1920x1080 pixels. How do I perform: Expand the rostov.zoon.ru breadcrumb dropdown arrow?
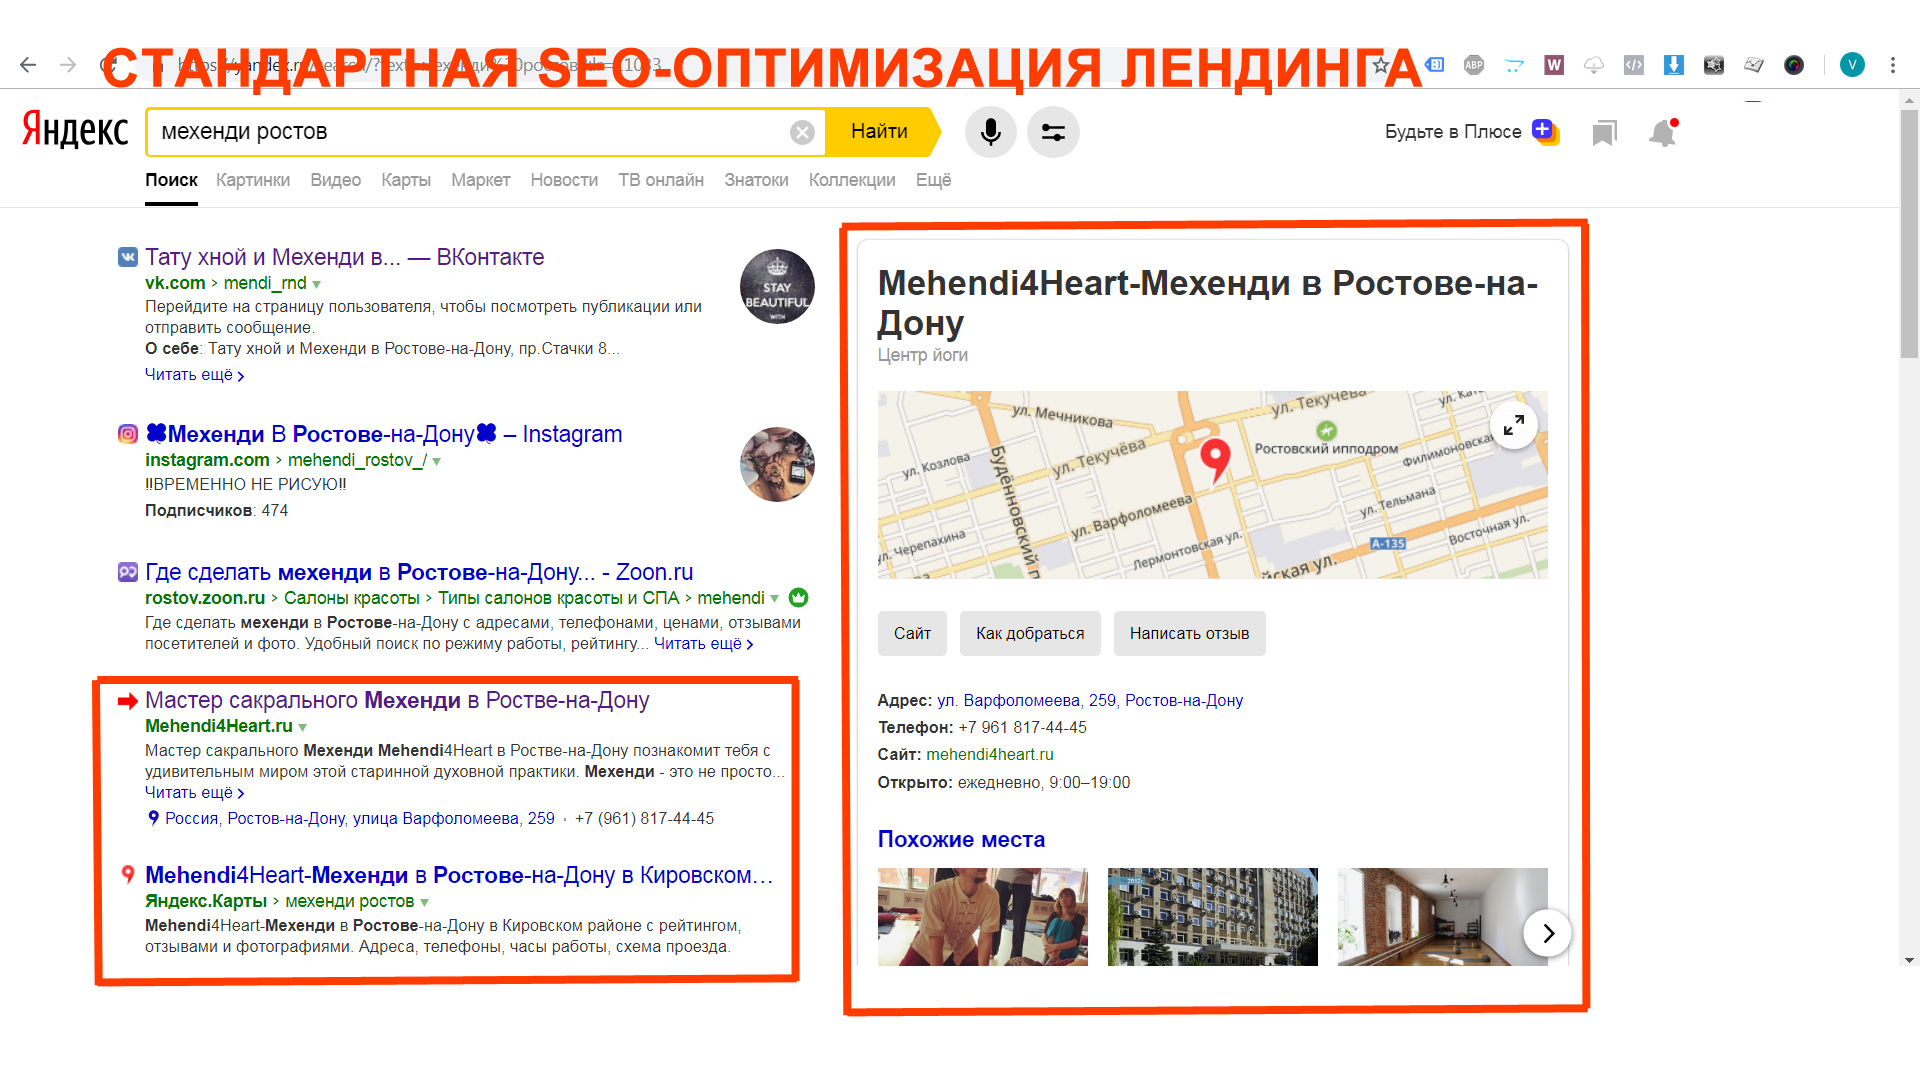(774, 599)
